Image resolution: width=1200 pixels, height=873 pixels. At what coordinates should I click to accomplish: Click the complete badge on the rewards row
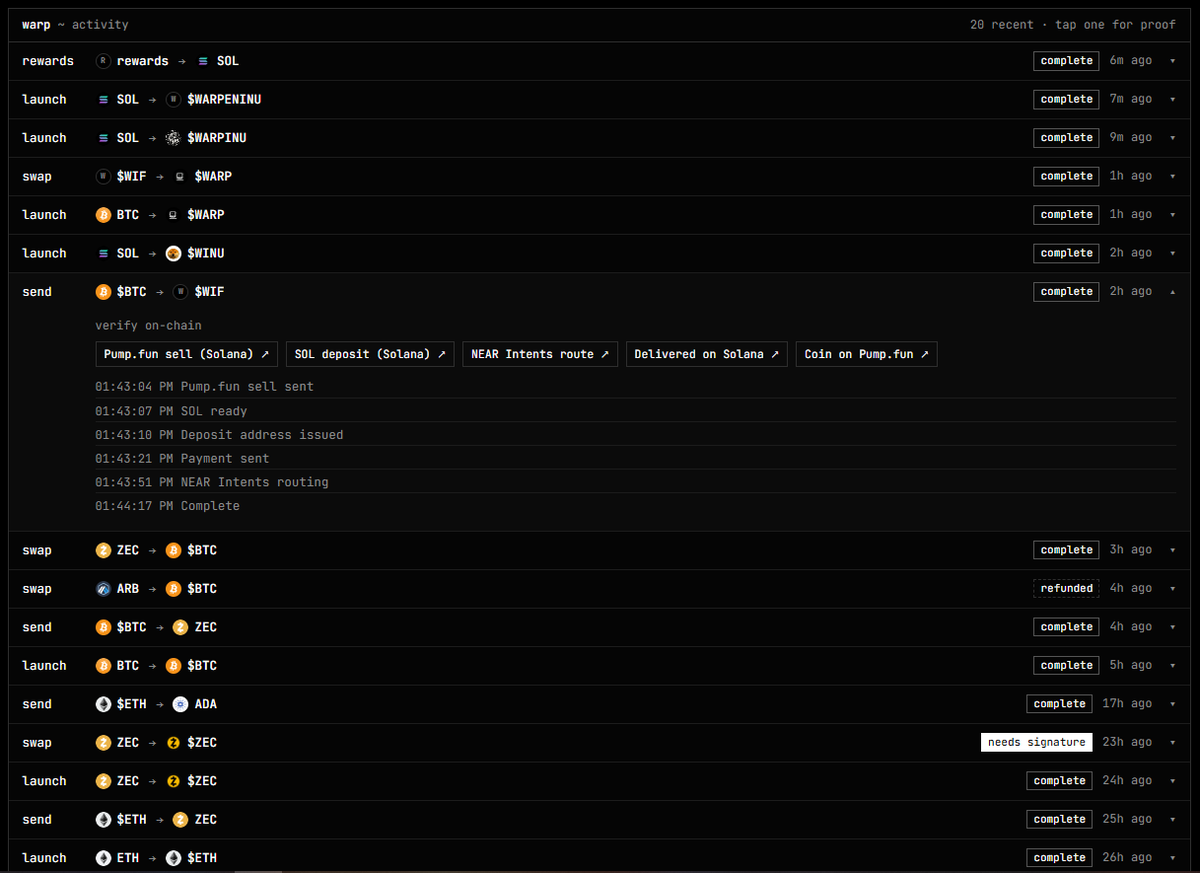click(x=1066, y=61)
